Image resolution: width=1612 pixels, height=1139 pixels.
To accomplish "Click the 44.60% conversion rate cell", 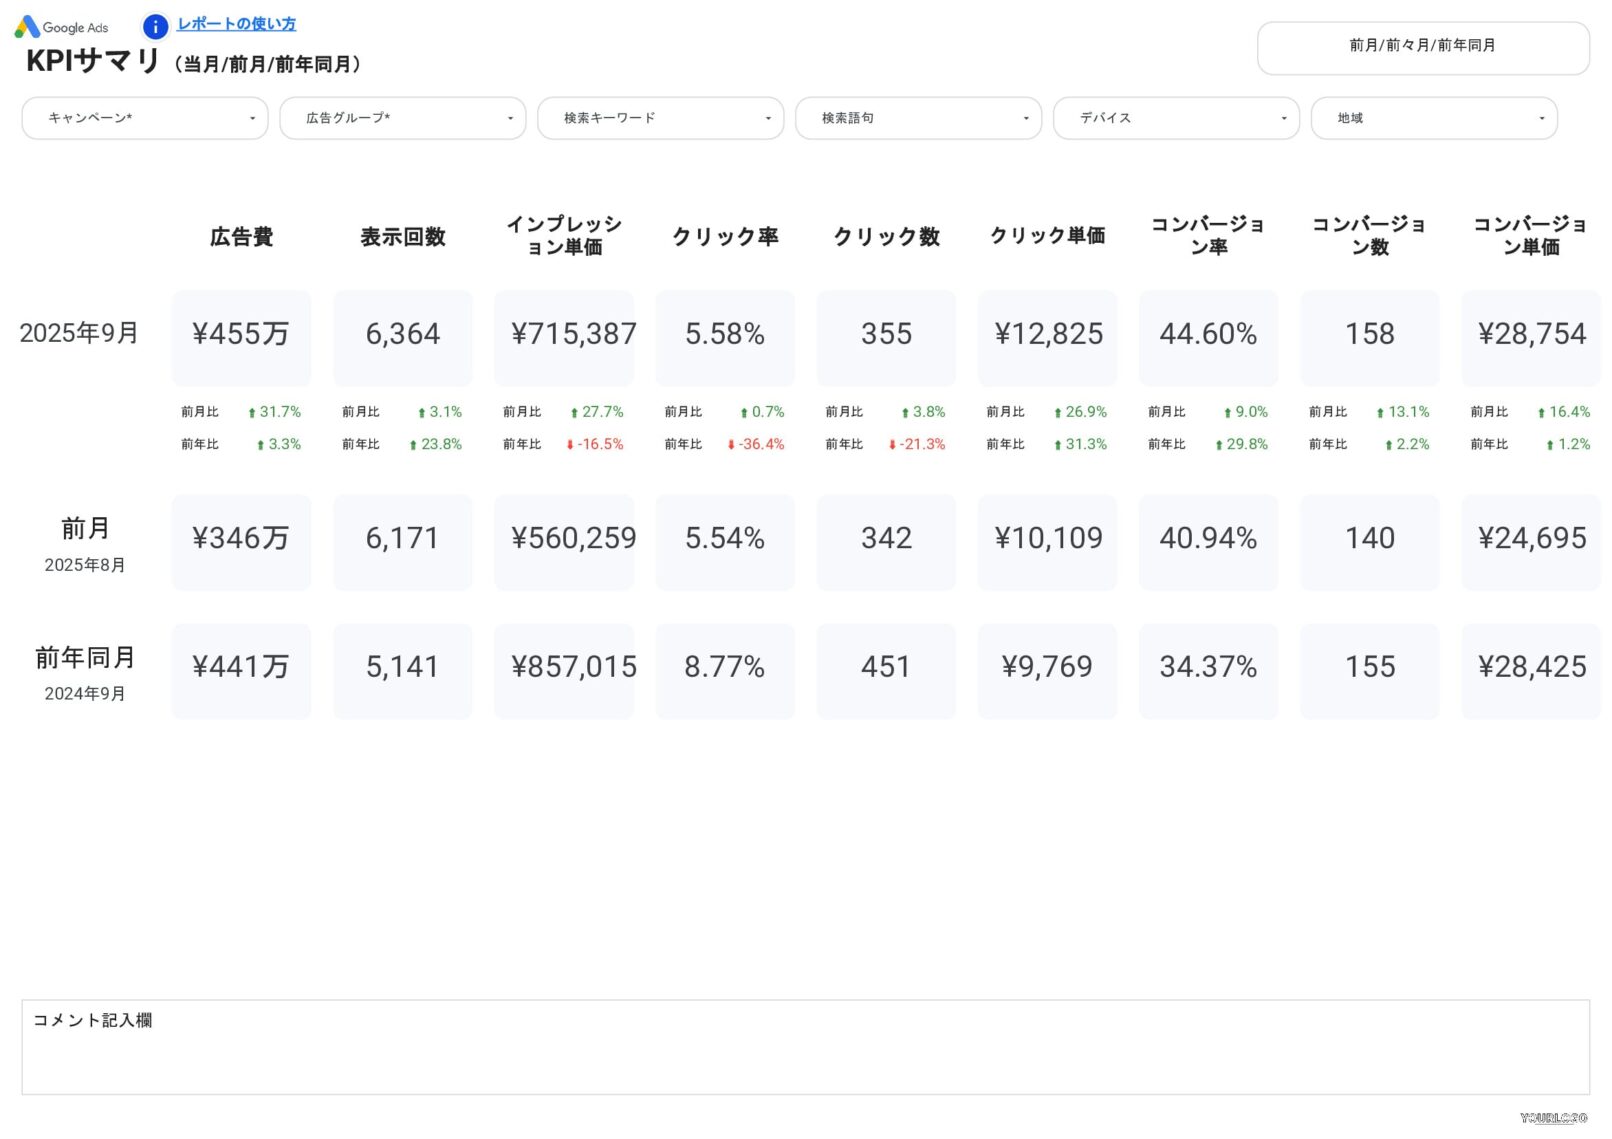I will pyautogui.click(x=1208, y=337).
